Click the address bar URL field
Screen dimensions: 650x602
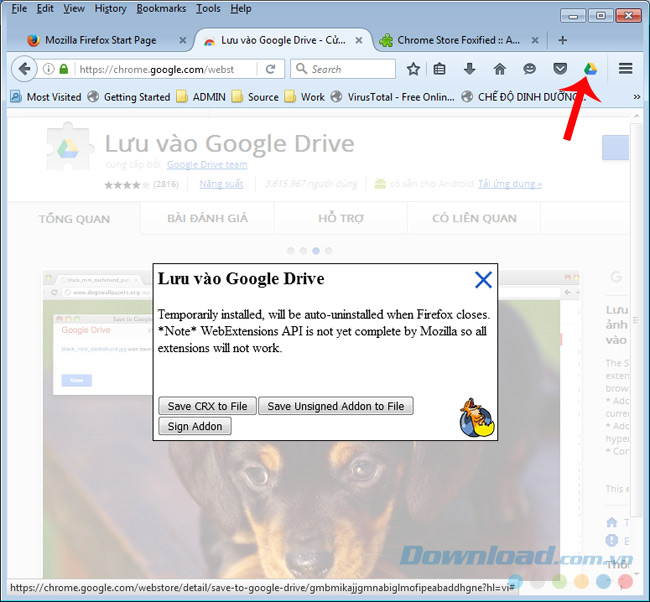click(x=165, y=69)
